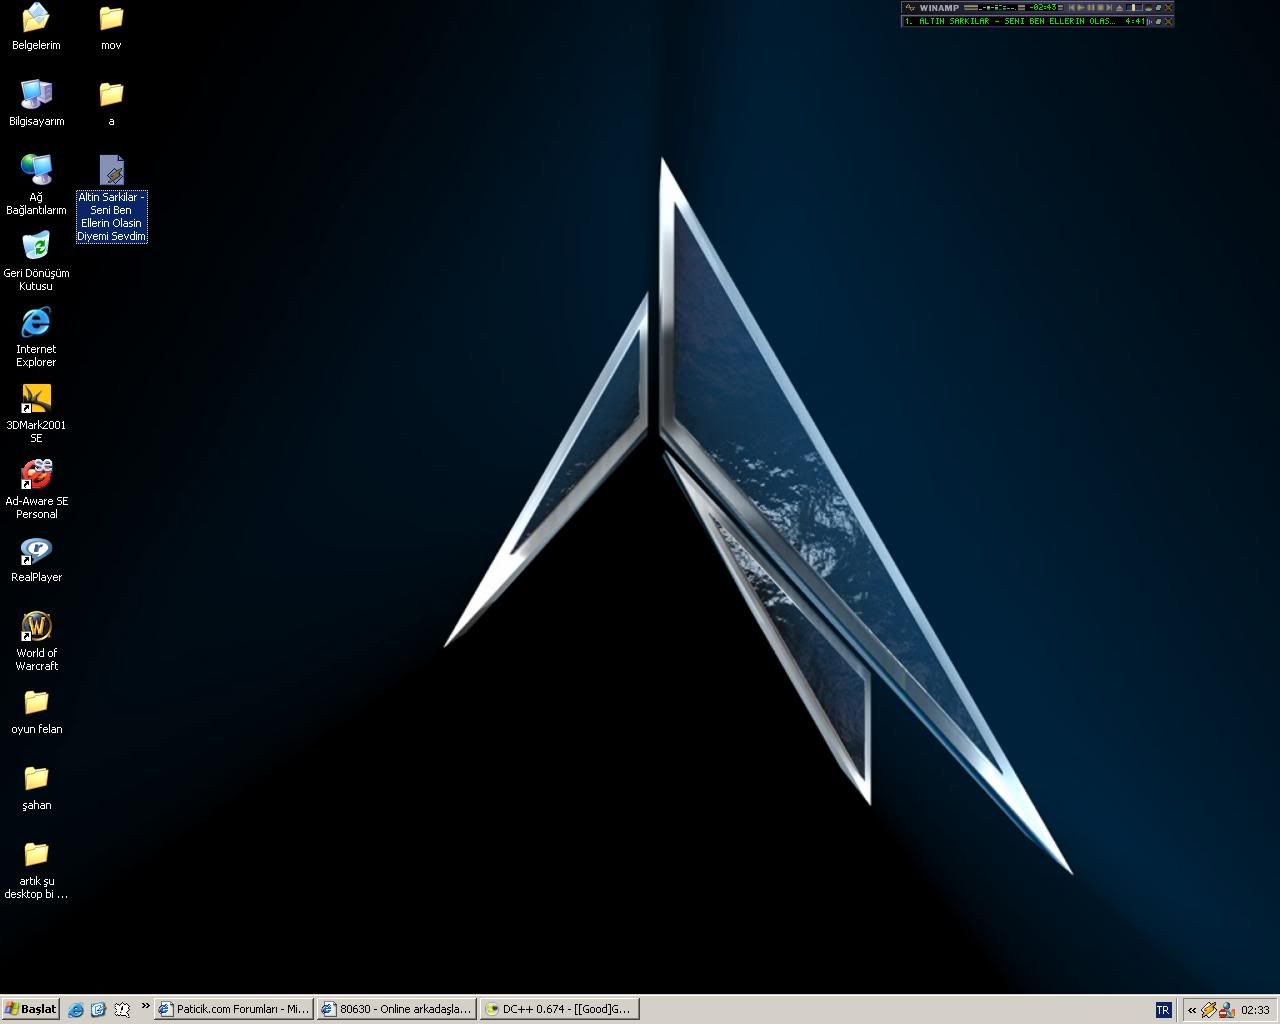Select the Altin Sarkilar media file icon
The image size is (1280, 1024).
tap(112, 198)
